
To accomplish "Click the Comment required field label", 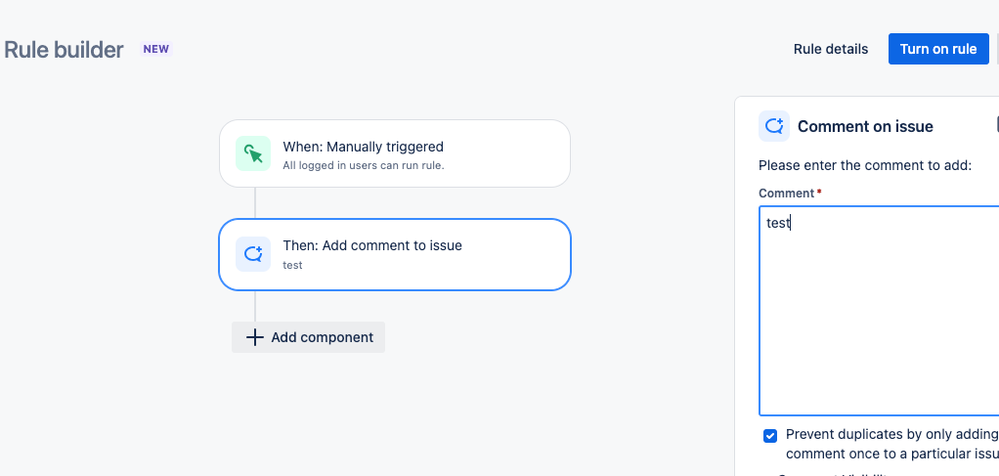I will coord(786,193).
